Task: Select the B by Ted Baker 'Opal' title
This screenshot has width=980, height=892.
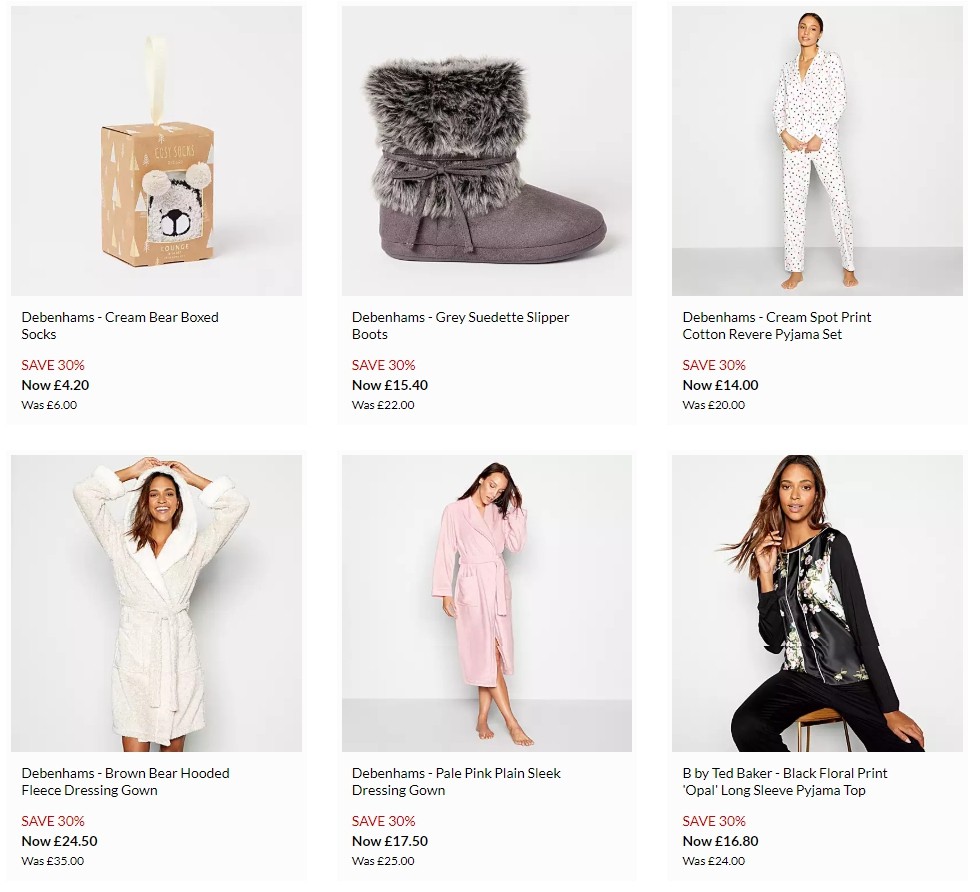Action: (780, 780)
